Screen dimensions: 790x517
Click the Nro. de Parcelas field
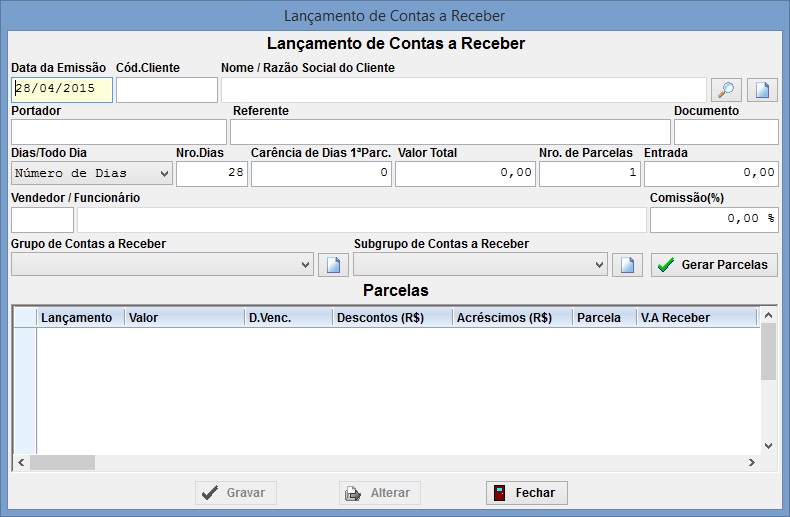coord(590,174)
